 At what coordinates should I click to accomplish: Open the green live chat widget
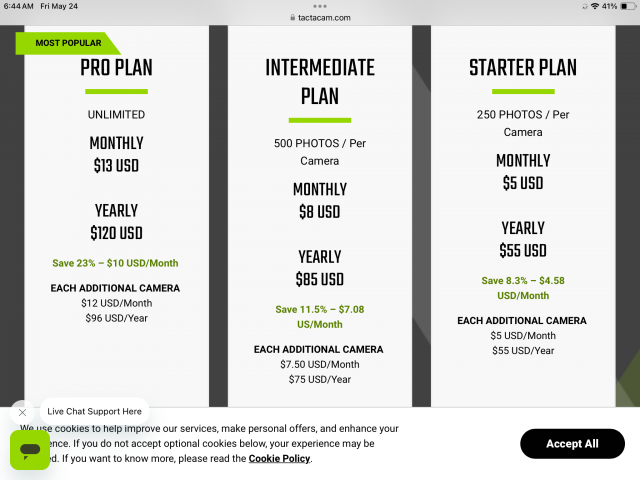tap(30, 450)
